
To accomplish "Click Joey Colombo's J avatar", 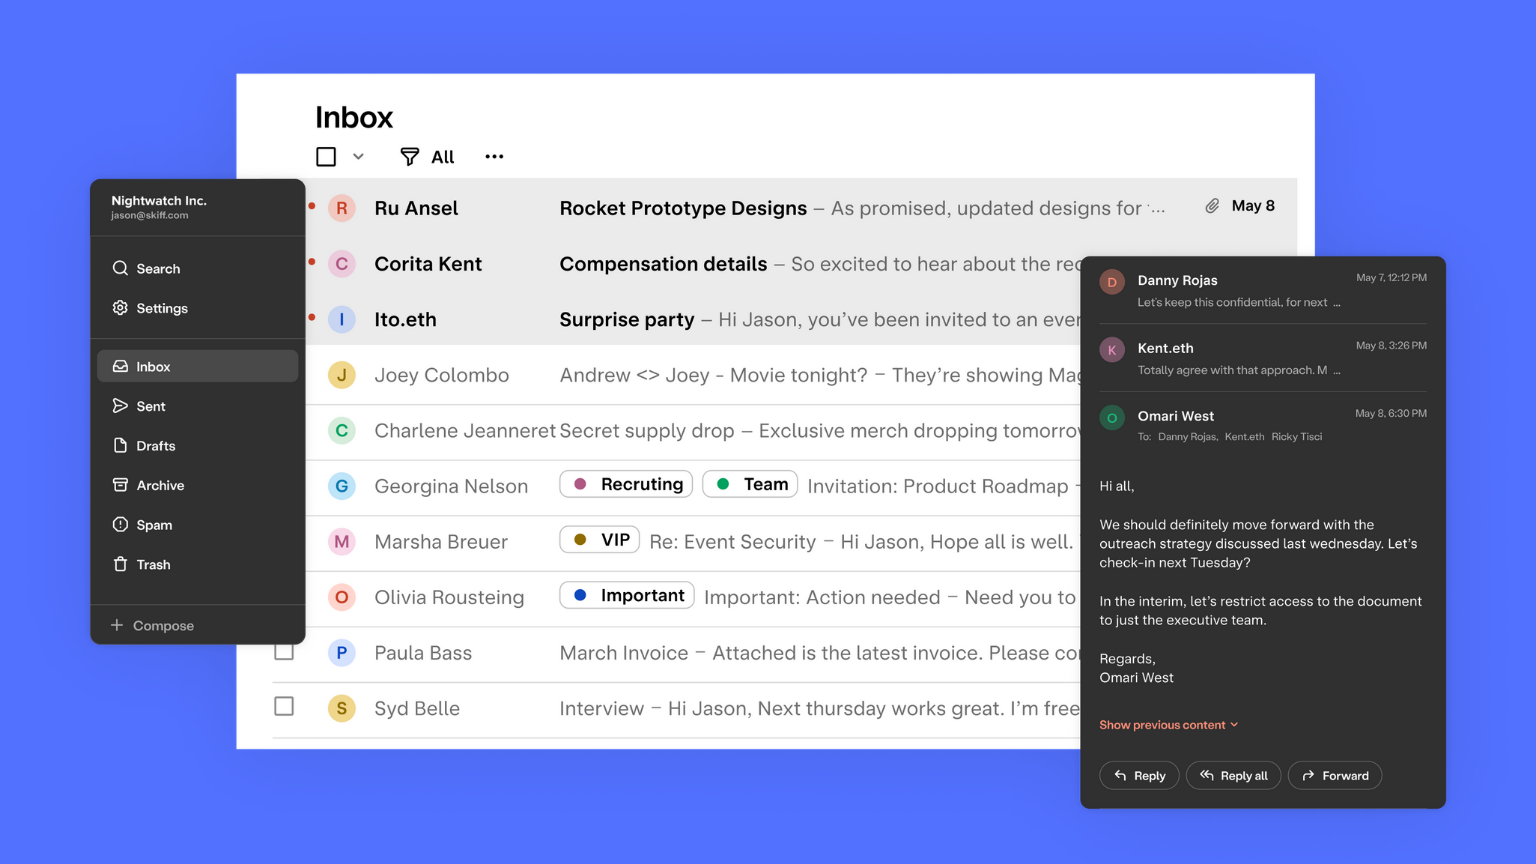I will (342, 375).
